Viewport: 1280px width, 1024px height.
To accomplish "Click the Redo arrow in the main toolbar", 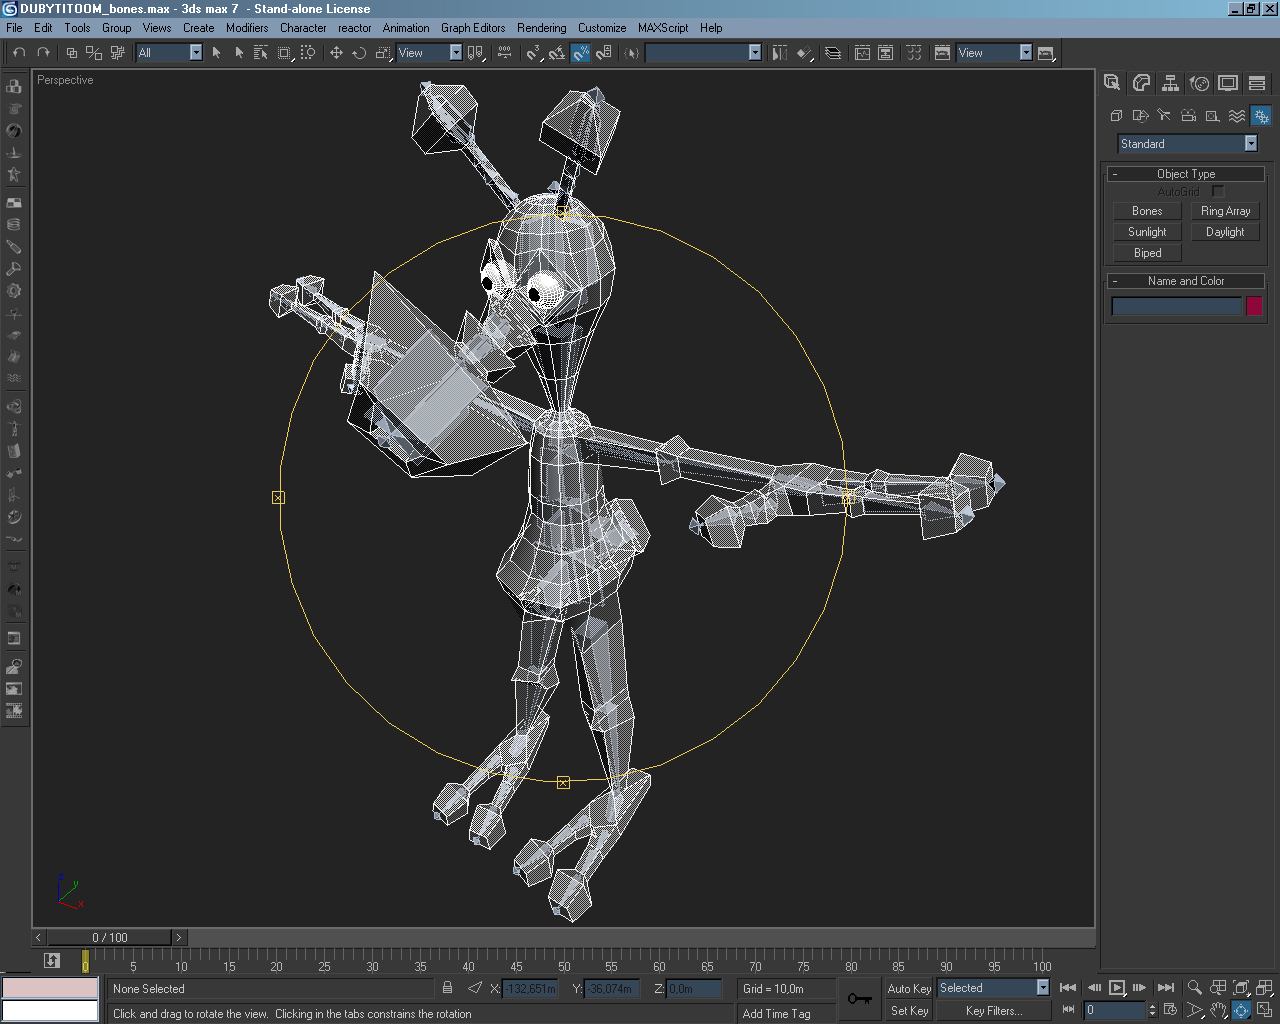I will [43, 53].
